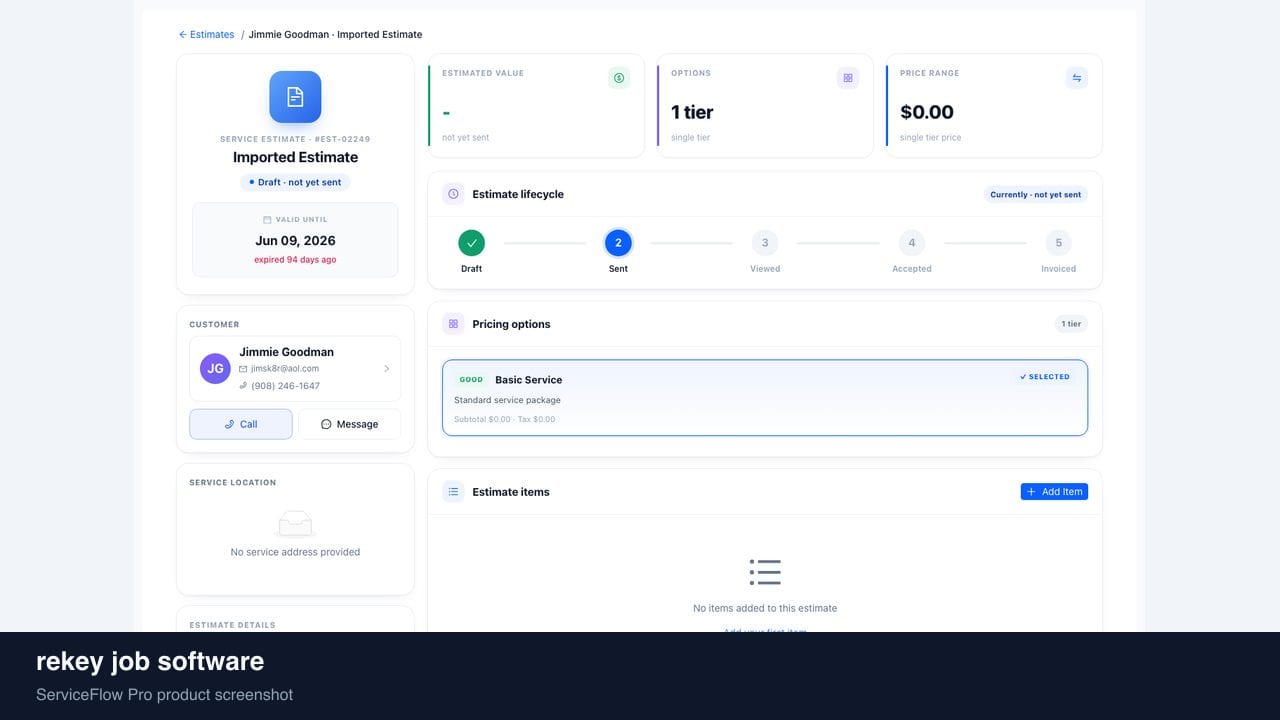The height and width of the screenshot is (720, 1280).
Task: Choose the Basic Service pricing tier card
Action: tap(765, 398)
